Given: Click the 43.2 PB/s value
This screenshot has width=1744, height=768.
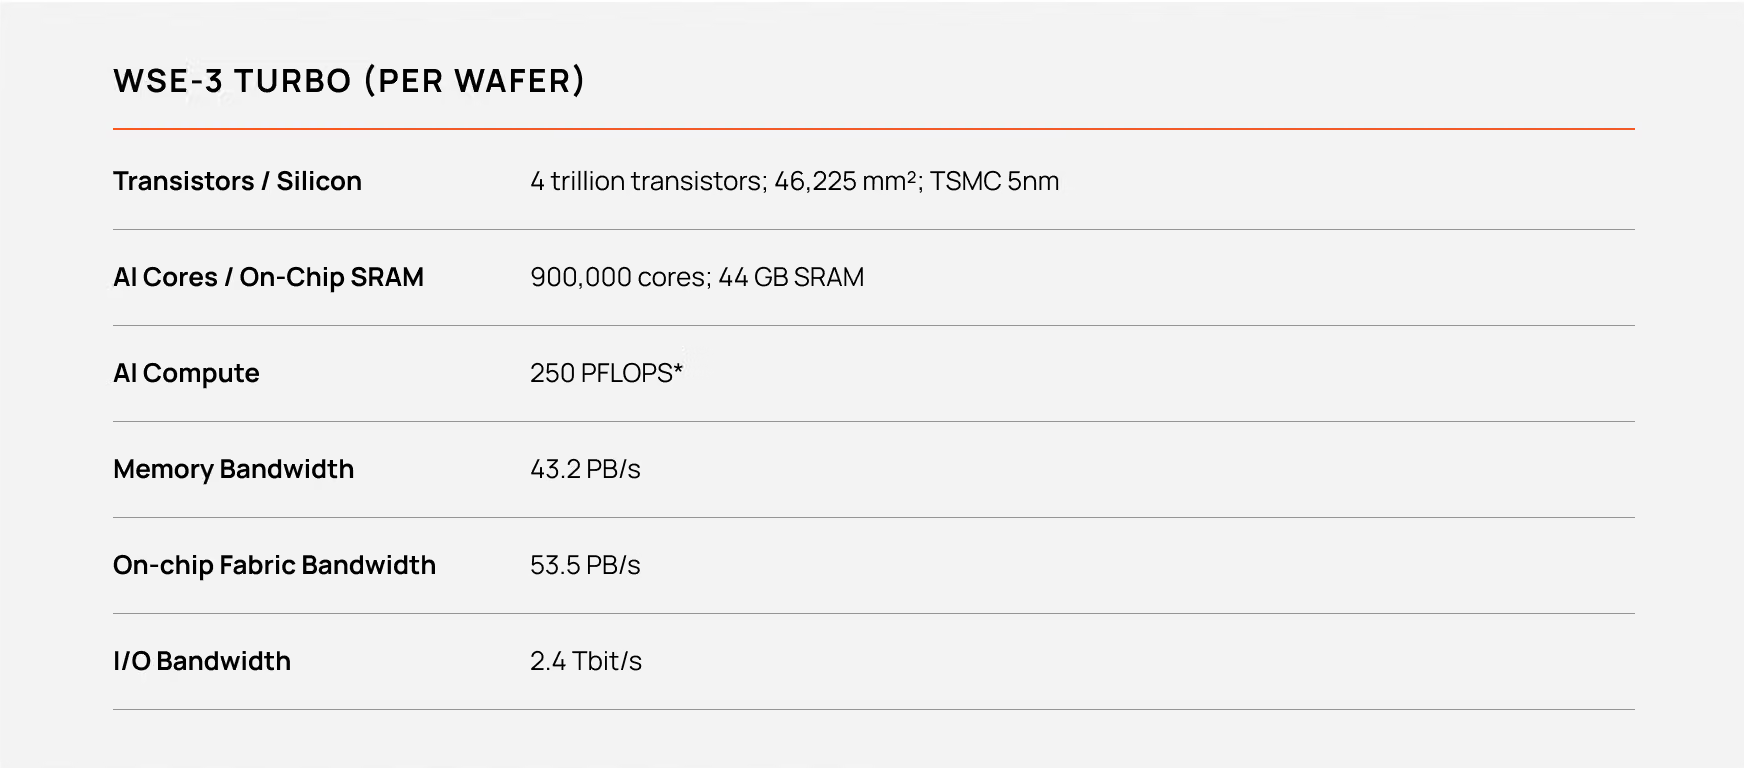Looking at the screenshot, I should pos(585,469).
